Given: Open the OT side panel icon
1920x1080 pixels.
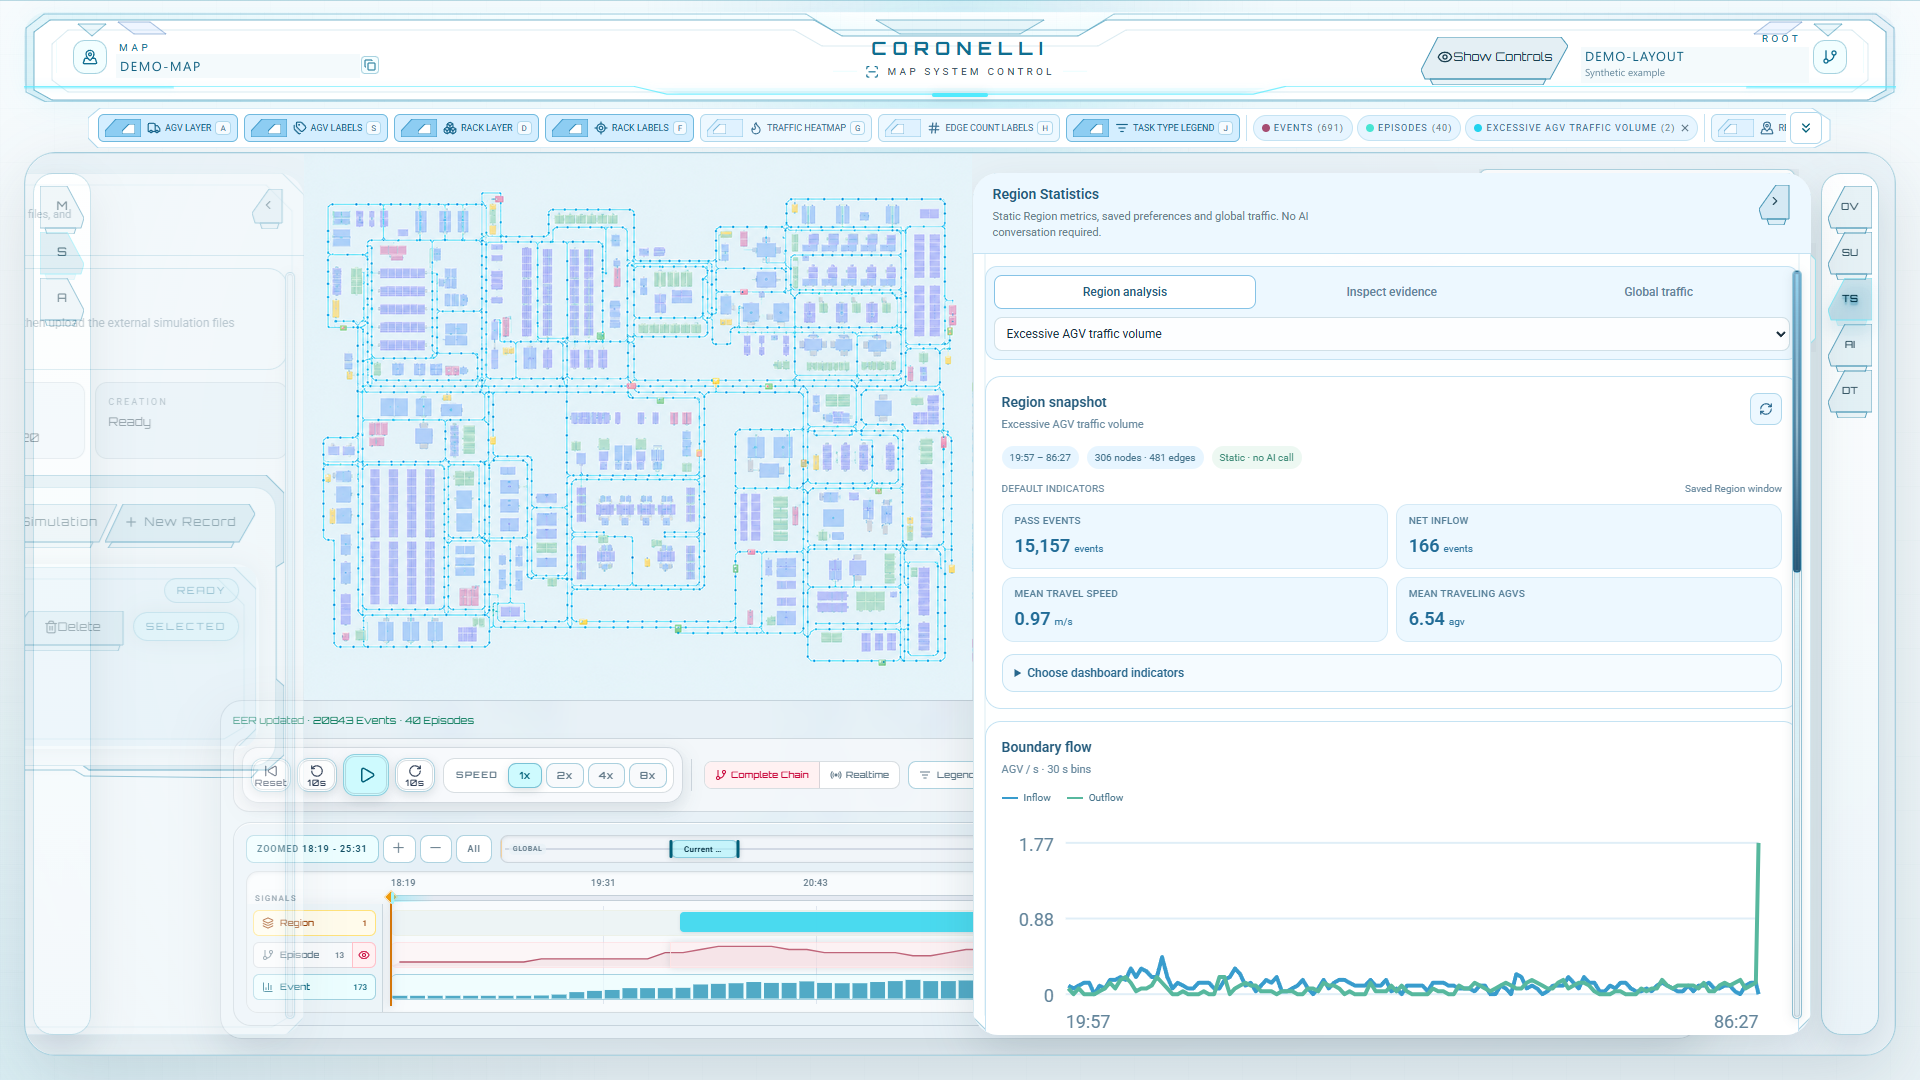Looking at the screenshot, I should pyautogui.click(x=1850, y=391).
